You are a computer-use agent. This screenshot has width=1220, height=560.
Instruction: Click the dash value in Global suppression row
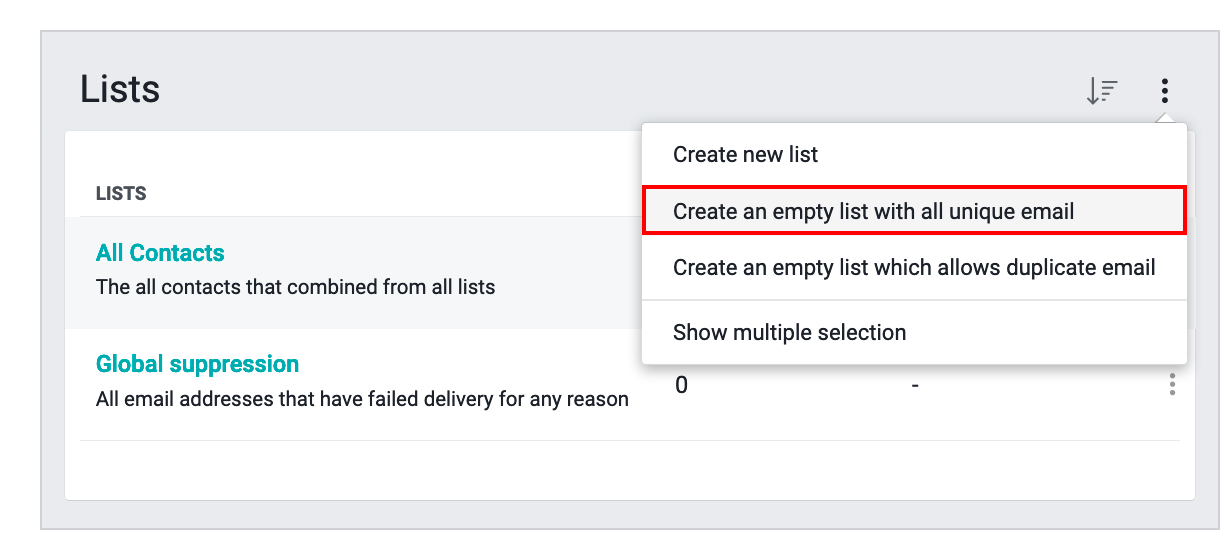click(x=914, y=385)
